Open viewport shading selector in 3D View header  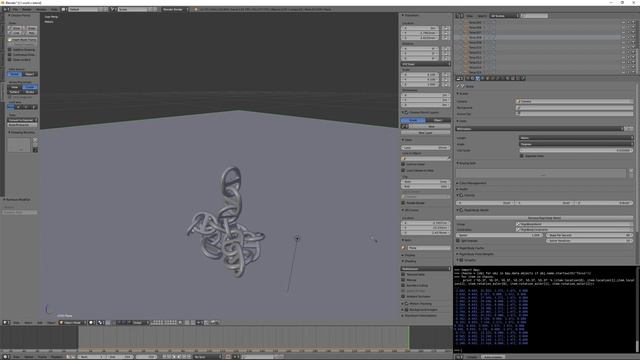point(92,322)
